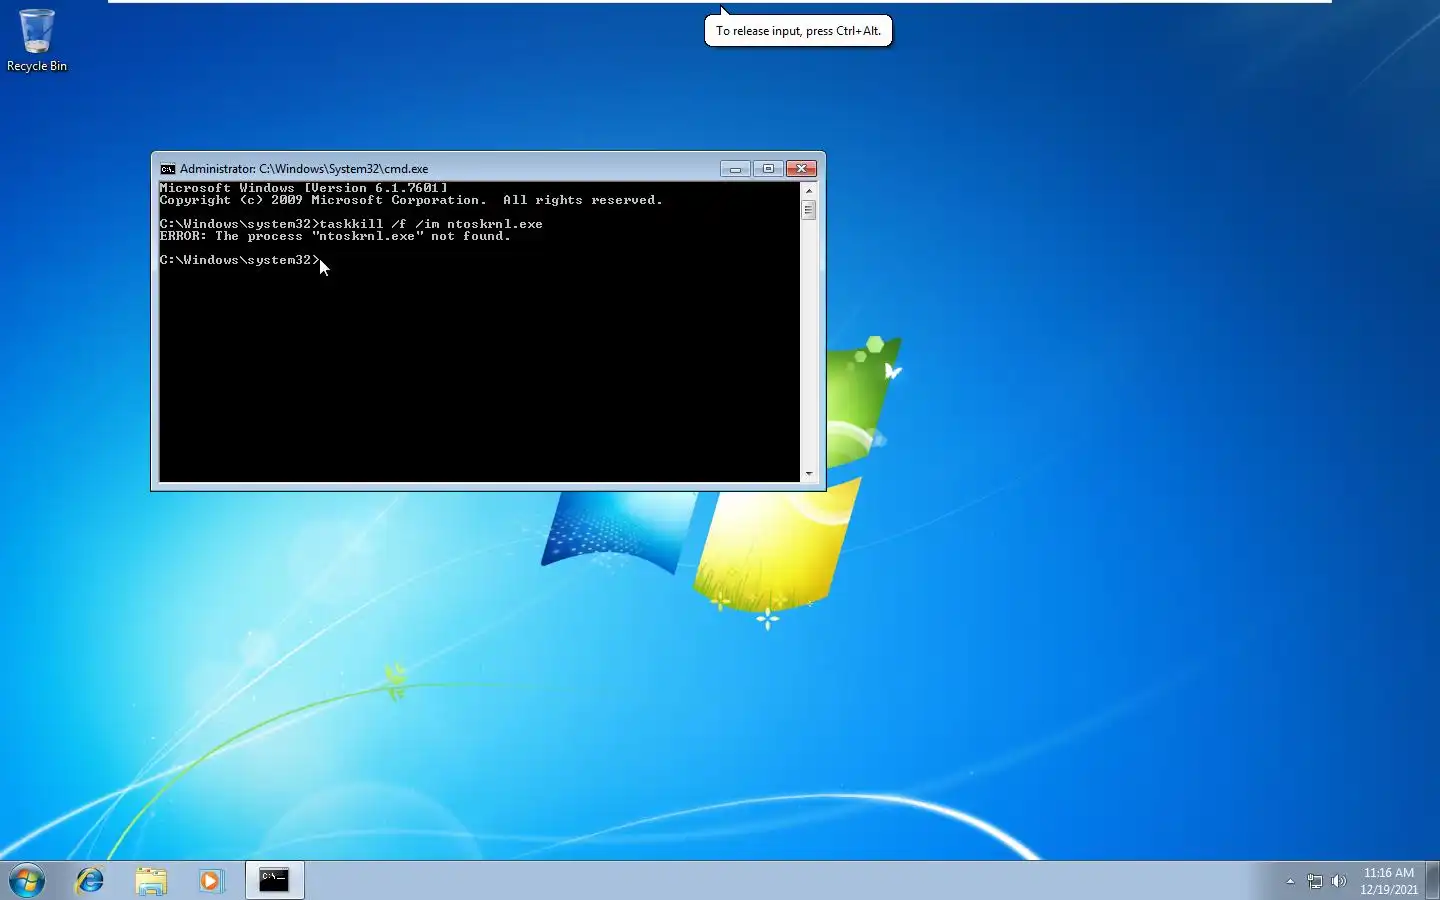
Task: Open the volume speaker tray icon
Action: coord(1339,881)
